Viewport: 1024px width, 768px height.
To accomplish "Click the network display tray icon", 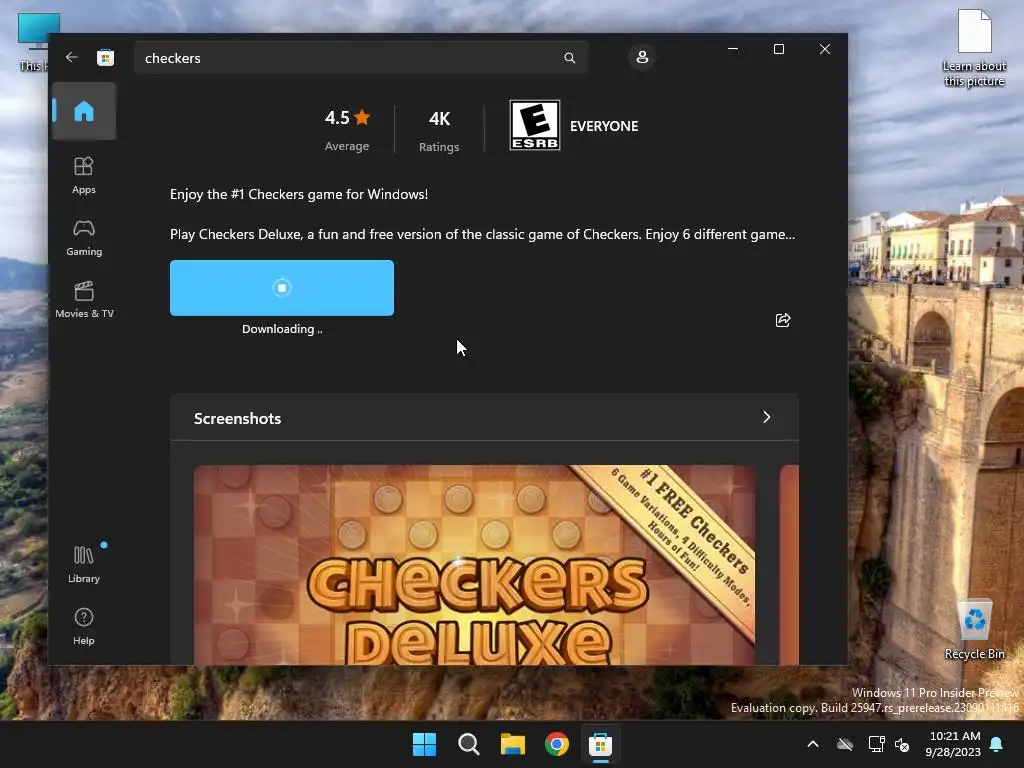I will [x=876, y=744].
